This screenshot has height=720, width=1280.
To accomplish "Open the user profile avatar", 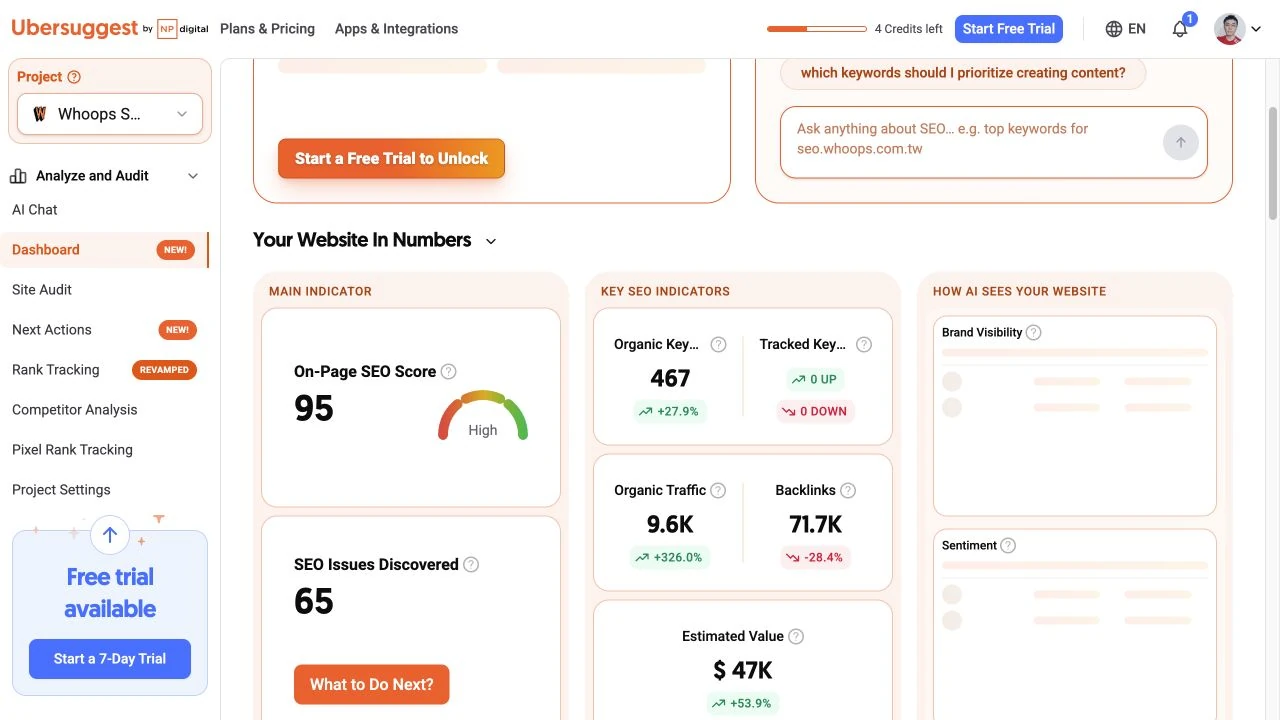I will [x=1229, y=29].
